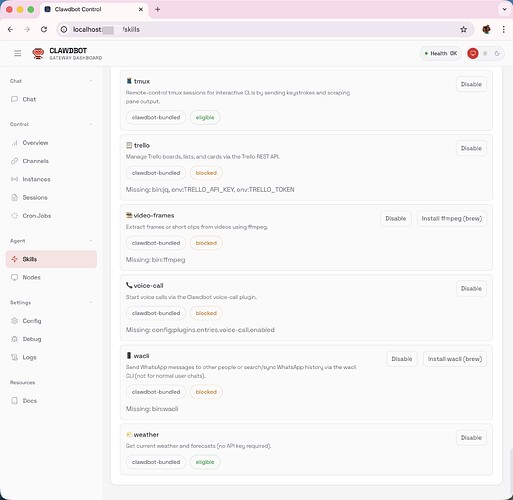Click the trello skill icon
This screenshot has height=500, width=513.
tap(129, 145)
